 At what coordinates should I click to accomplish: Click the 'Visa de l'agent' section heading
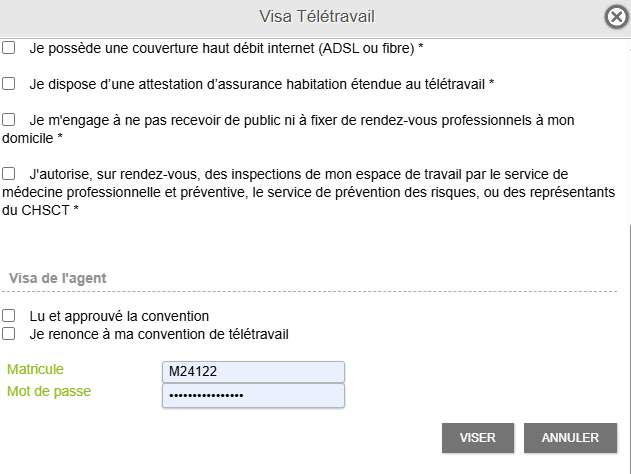click(x=58, y=278)
